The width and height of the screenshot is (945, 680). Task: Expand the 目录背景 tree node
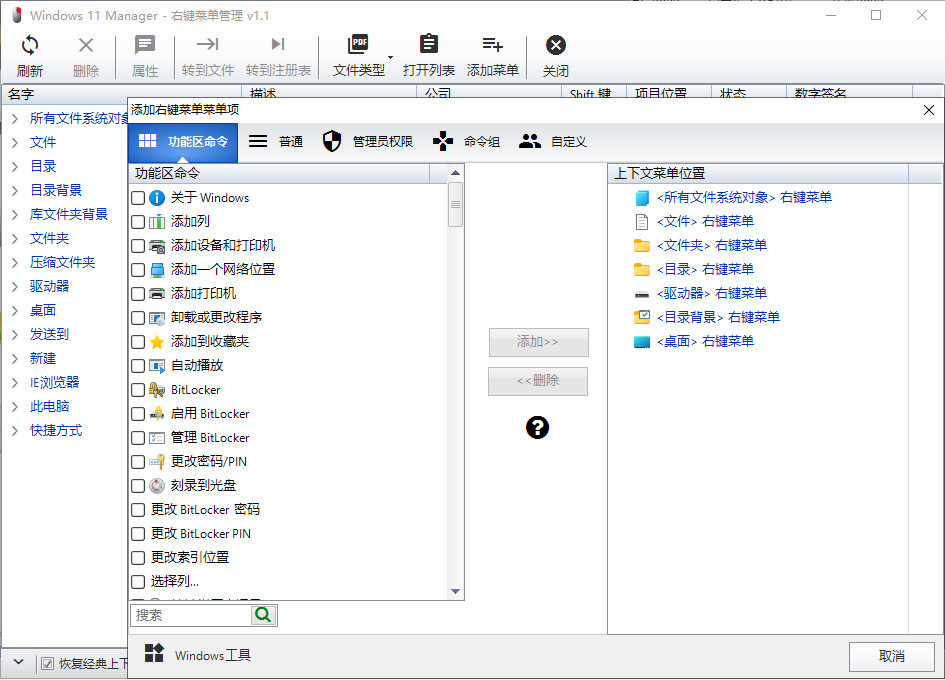point(15,190)
